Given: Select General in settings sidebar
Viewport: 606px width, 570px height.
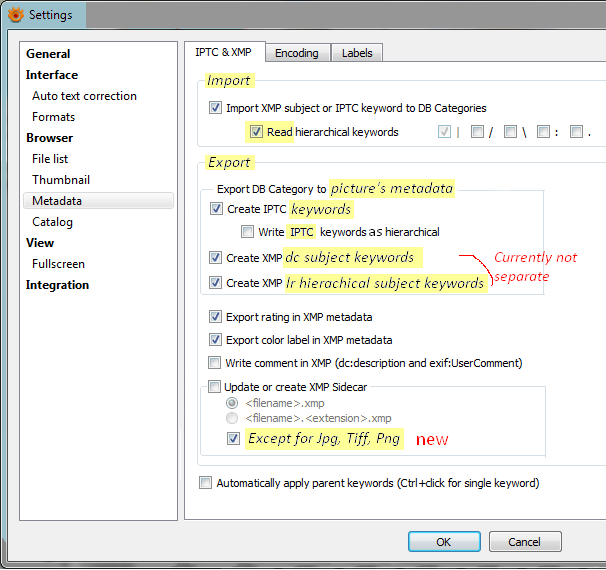Looking at the screenshot, I should (48, 54).
